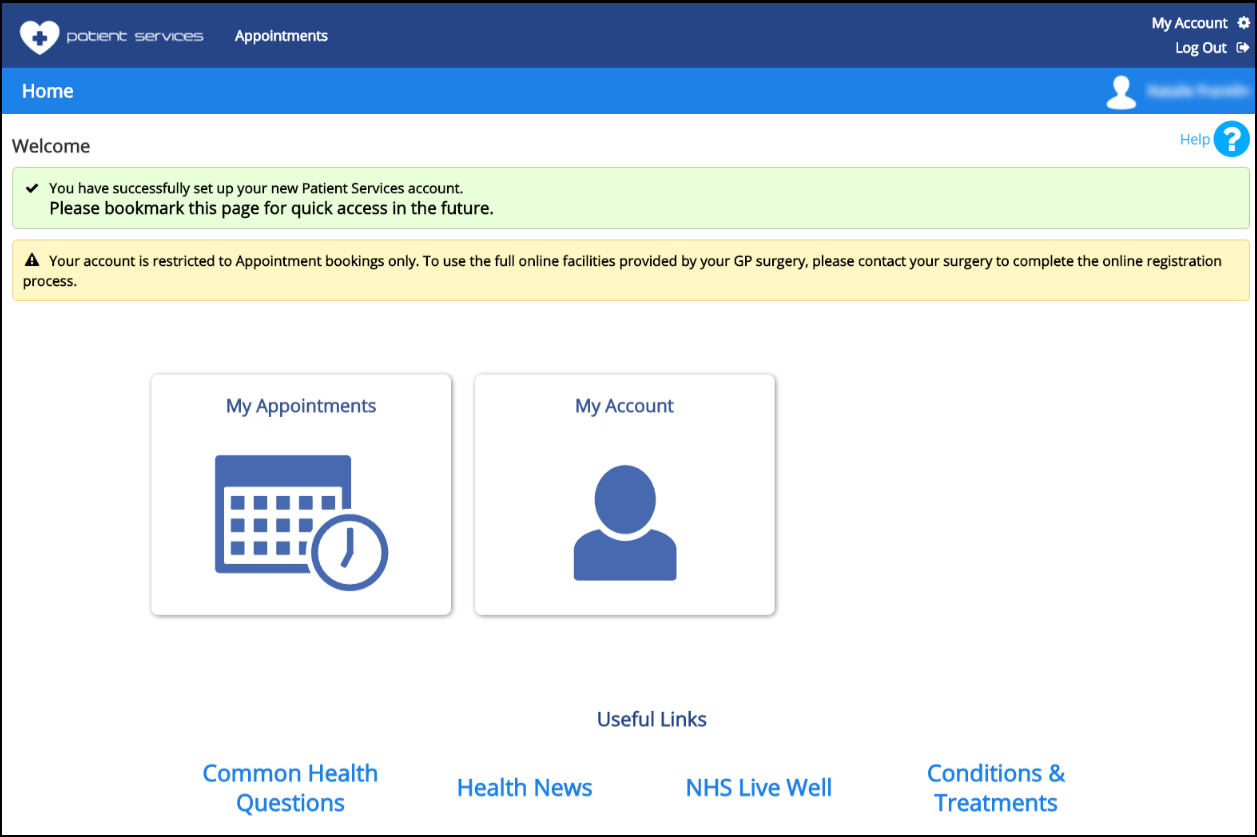This screenshot has height=837, width=1257.
Task: Open the Appointments menu in top navigation
Action: click(x=281, y=36)
